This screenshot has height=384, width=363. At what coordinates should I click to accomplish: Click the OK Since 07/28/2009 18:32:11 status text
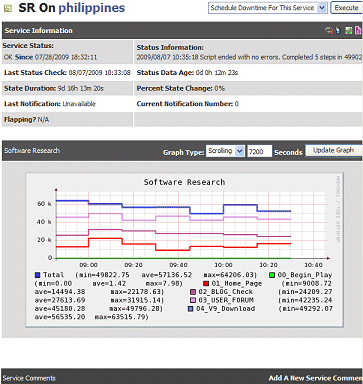(50, 57)
